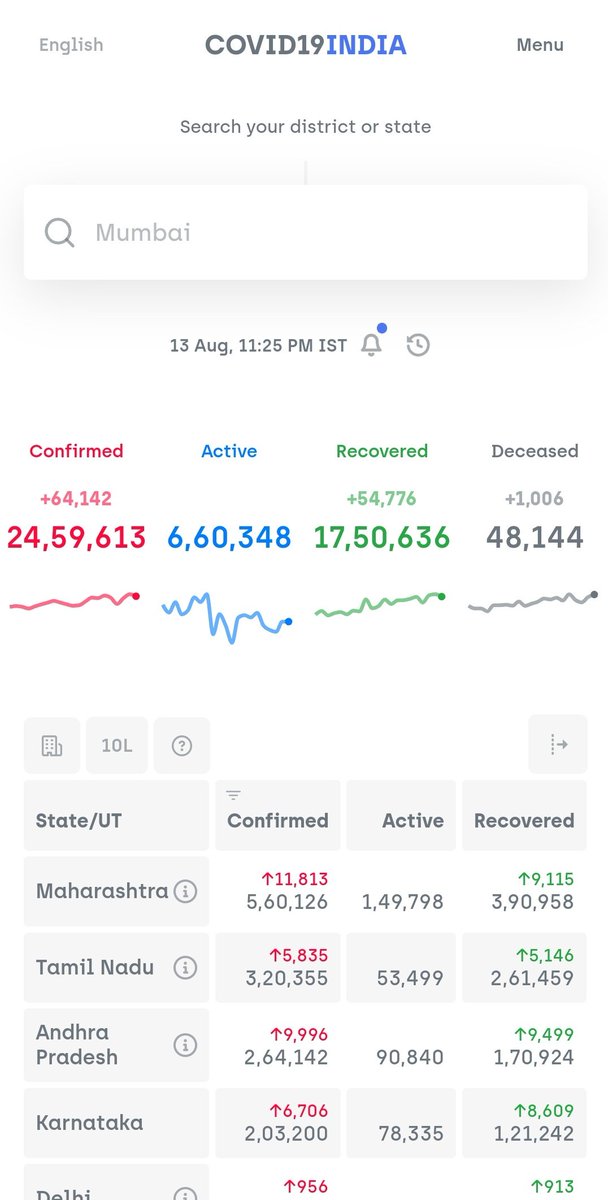Screen dimensions: 608x1200
Task: Open the table help question icon
Action: point(182,745)
